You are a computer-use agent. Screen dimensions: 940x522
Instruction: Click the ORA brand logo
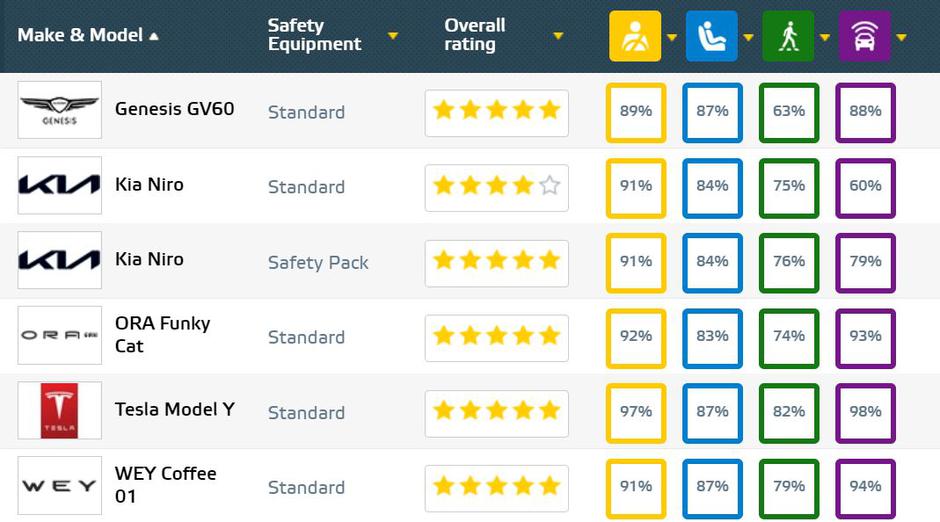[60, 335]
